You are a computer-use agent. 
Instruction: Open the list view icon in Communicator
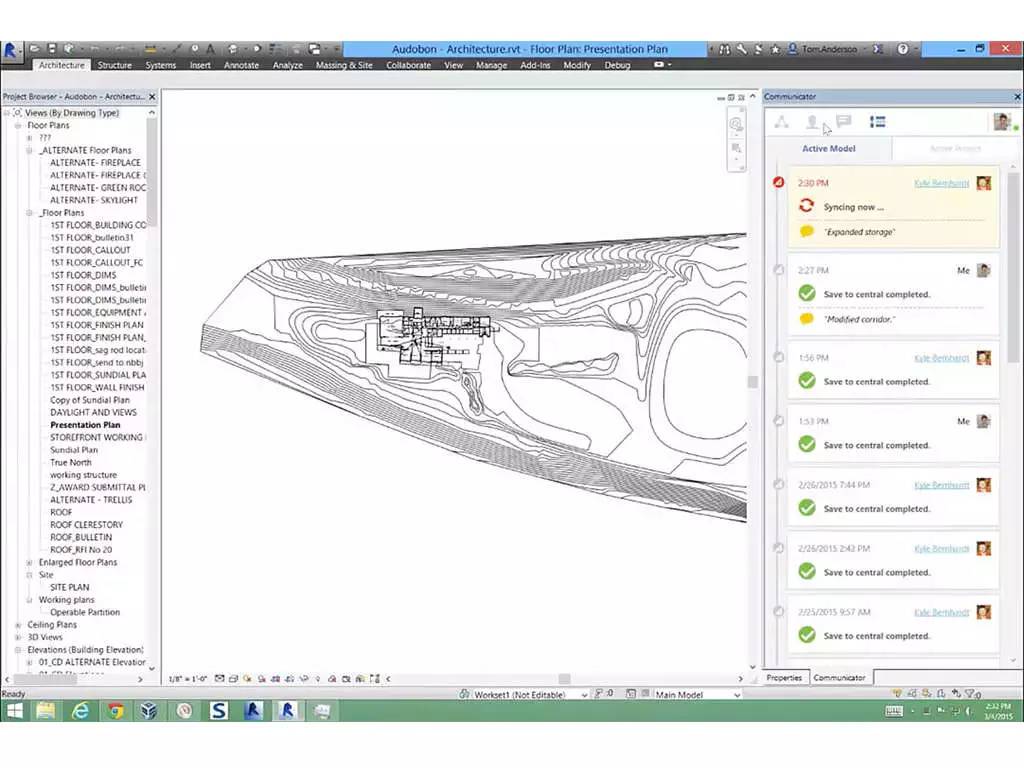coord(877,122)
